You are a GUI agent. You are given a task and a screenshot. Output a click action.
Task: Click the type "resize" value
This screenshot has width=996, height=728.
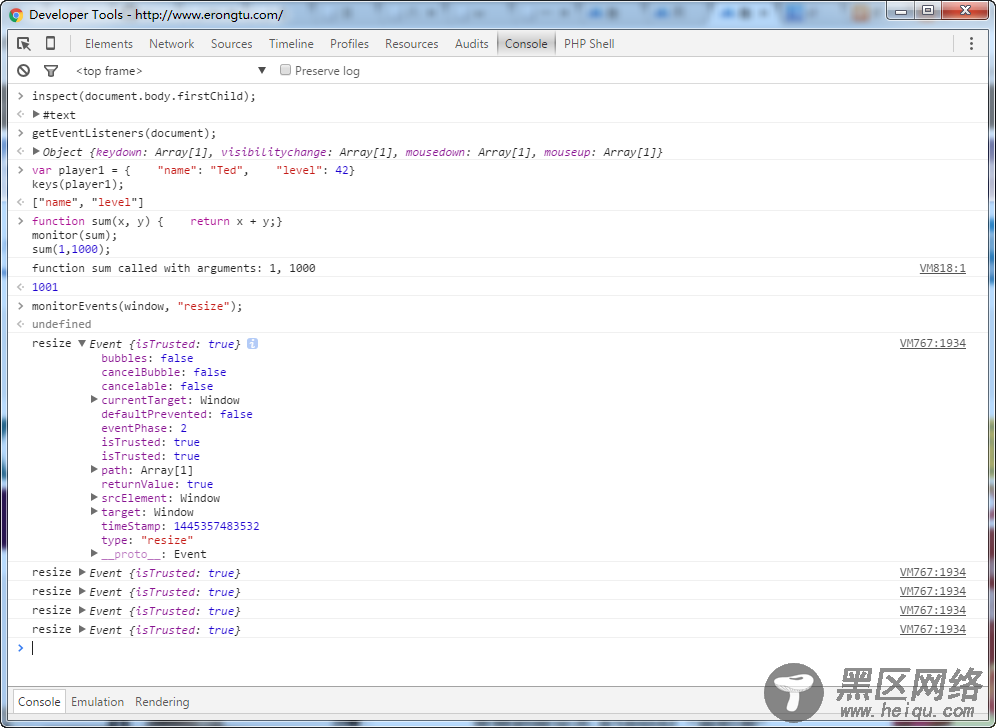166,540
